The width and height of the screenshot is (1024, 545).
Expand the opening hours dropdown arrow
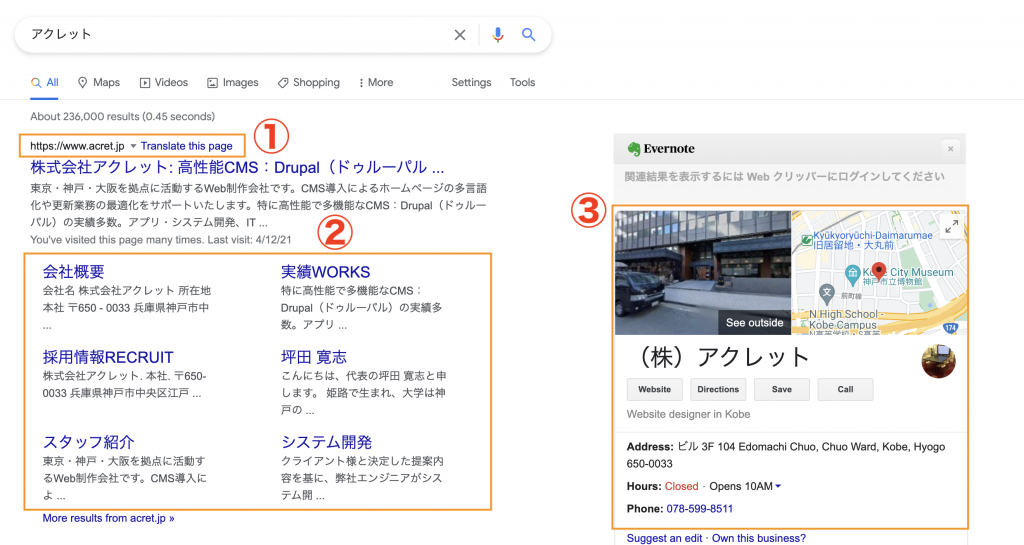[x=778, y=486]
